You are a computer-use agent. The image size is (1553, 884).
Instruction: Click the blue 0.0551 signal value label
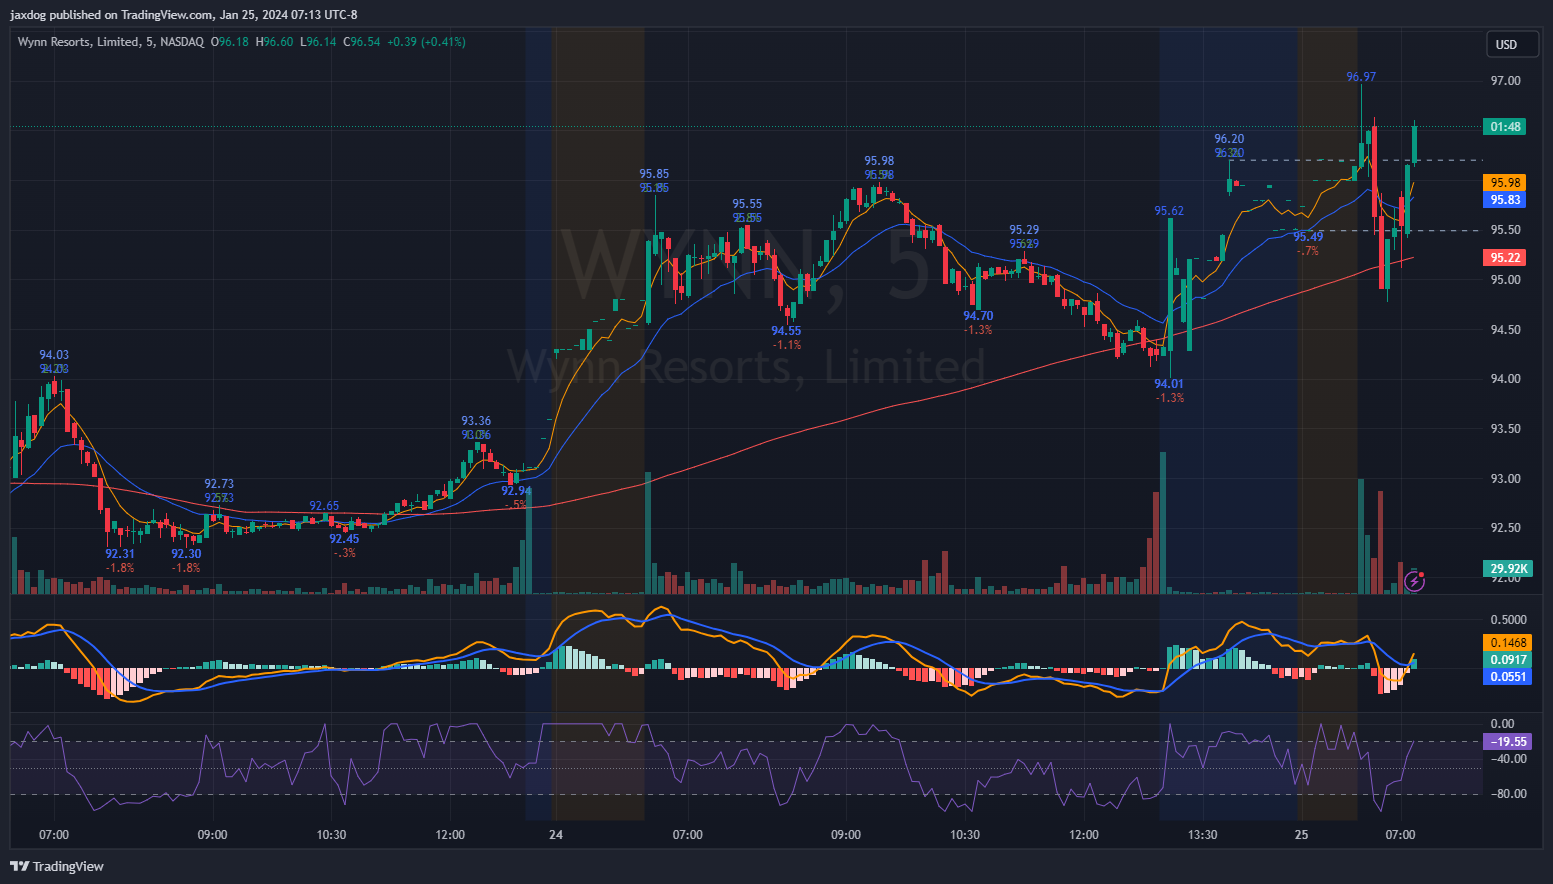(x=1508, y=677)
